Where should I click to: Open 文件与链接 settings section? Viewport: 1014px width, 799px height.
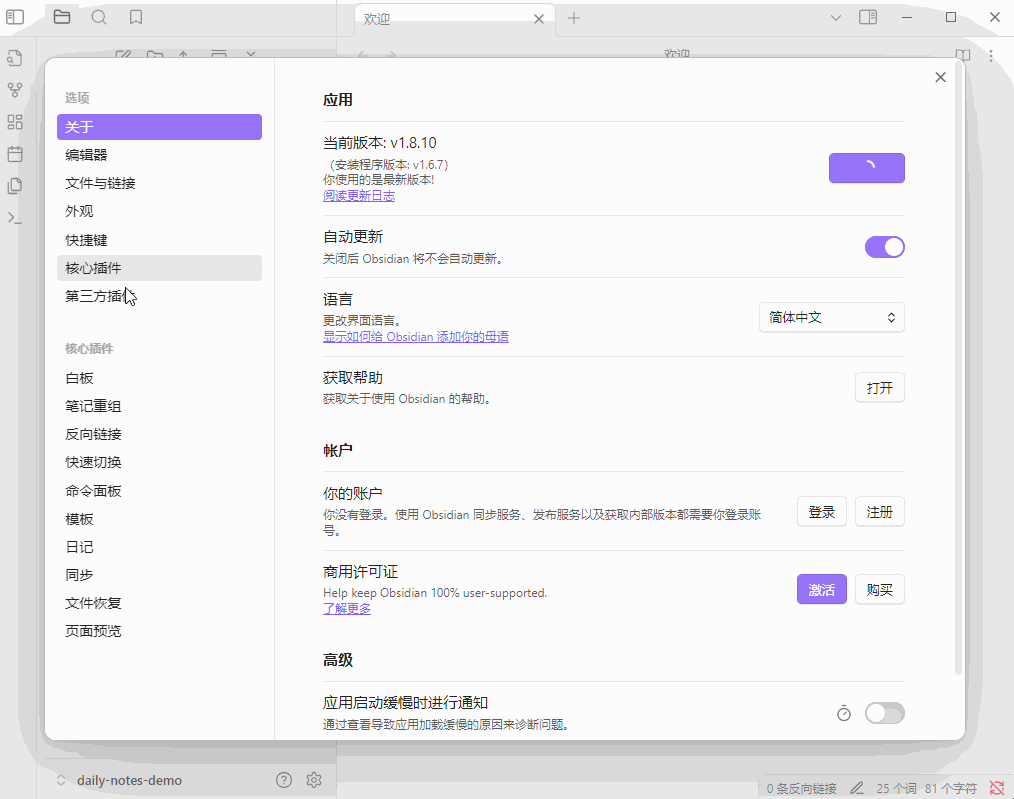pos(159,183)
